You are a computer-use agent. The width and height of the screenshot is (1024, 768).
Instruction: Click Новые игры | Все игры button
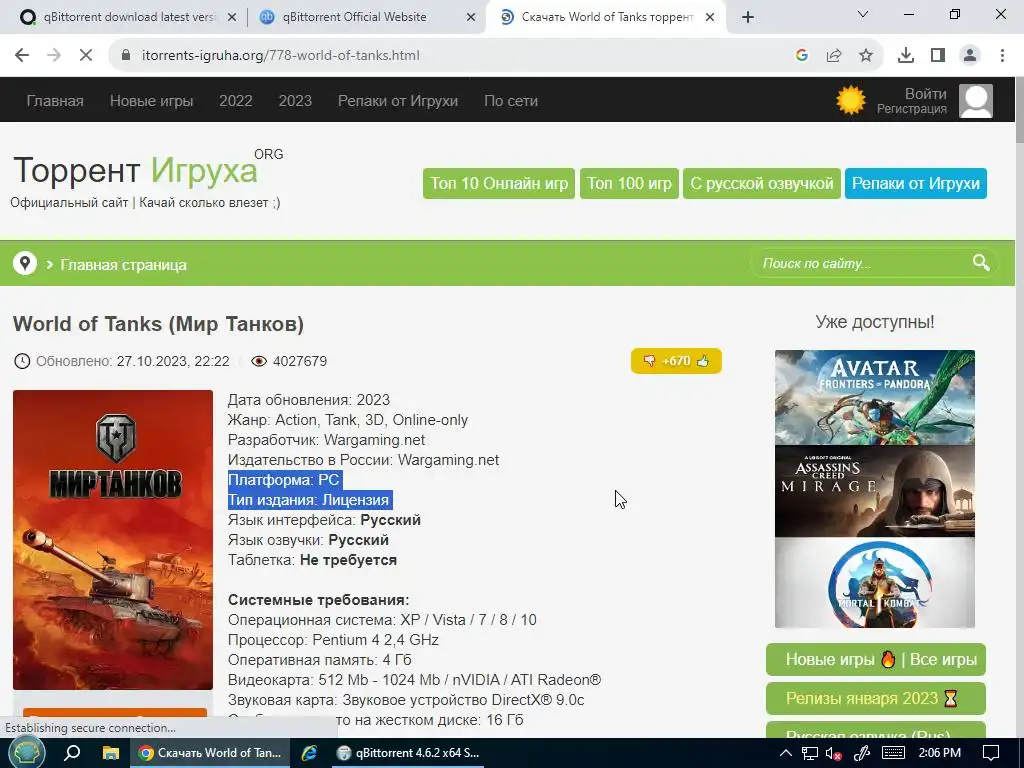pyautogui.click(x=876, y=660)
